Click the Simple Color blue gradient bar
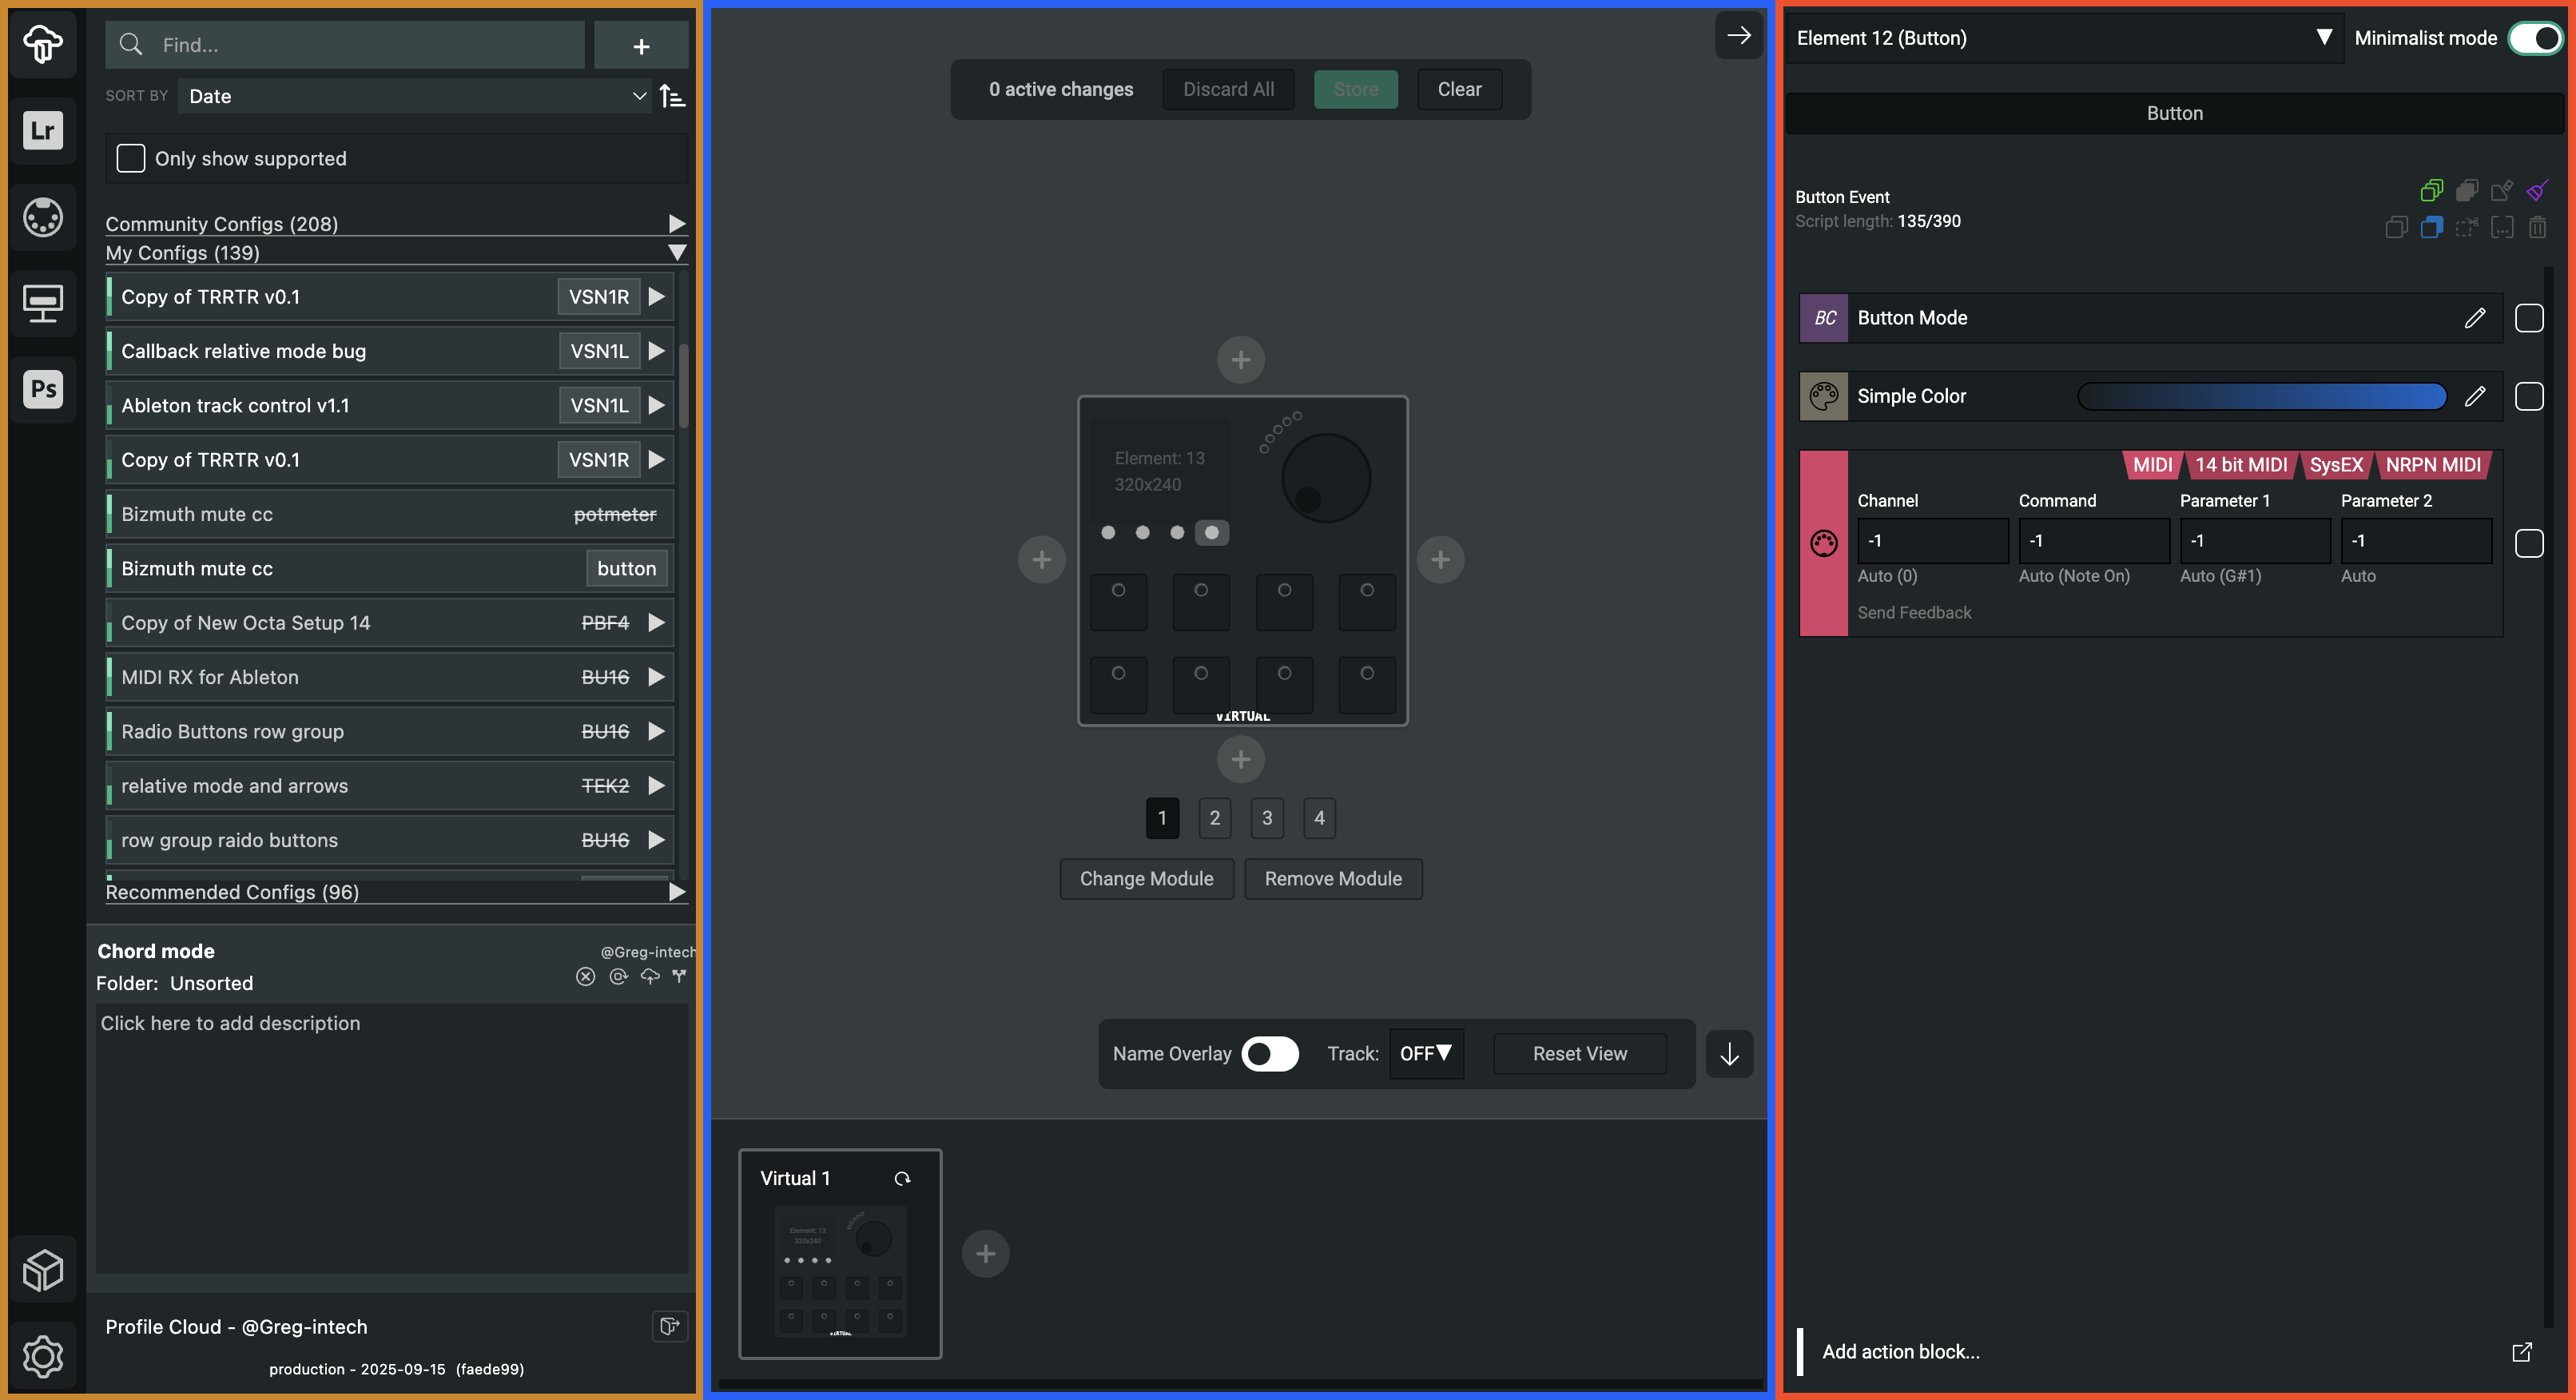Screen dimensions: 2576x1400 [x=2261, y=397]
